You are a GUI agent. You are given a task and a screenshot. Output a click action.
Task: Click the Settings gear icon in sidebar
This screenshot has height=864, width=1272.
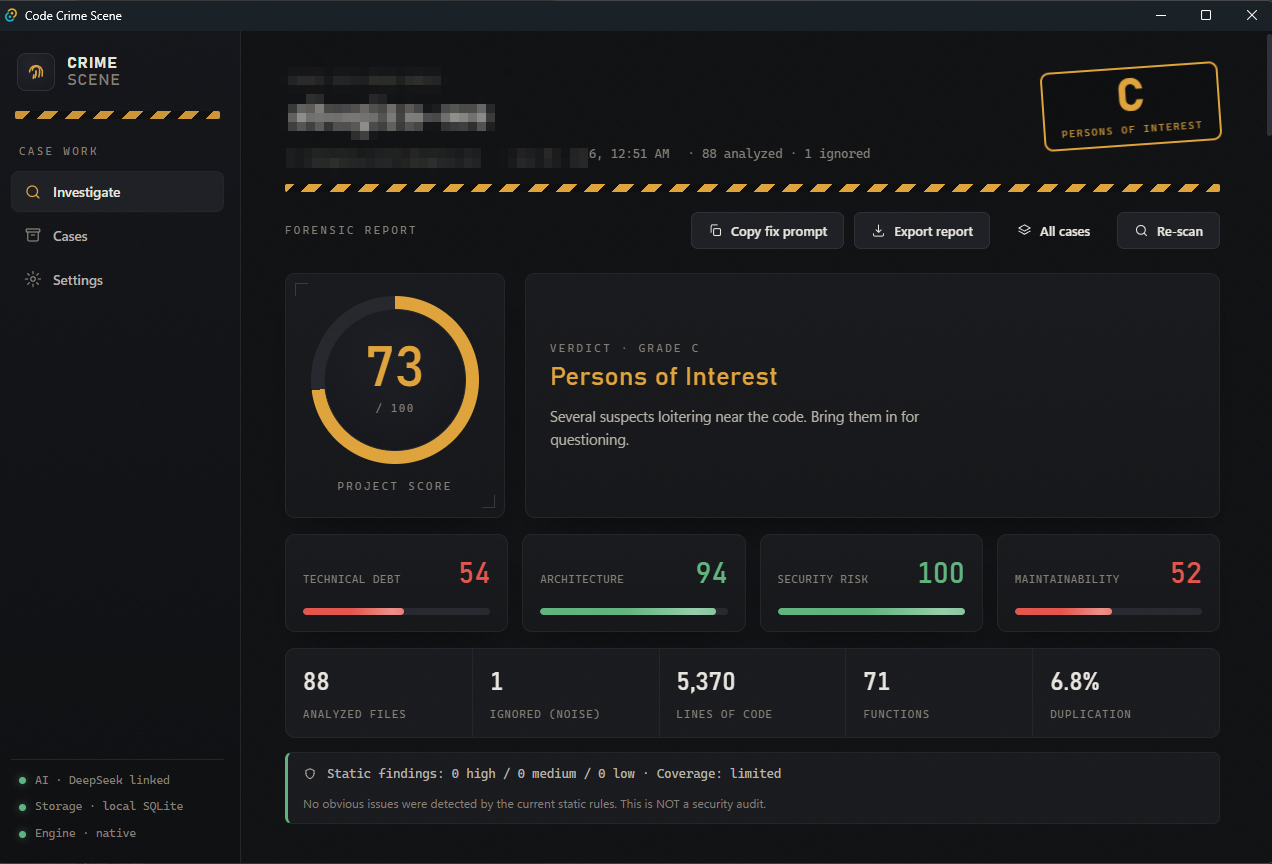point(33,280)
